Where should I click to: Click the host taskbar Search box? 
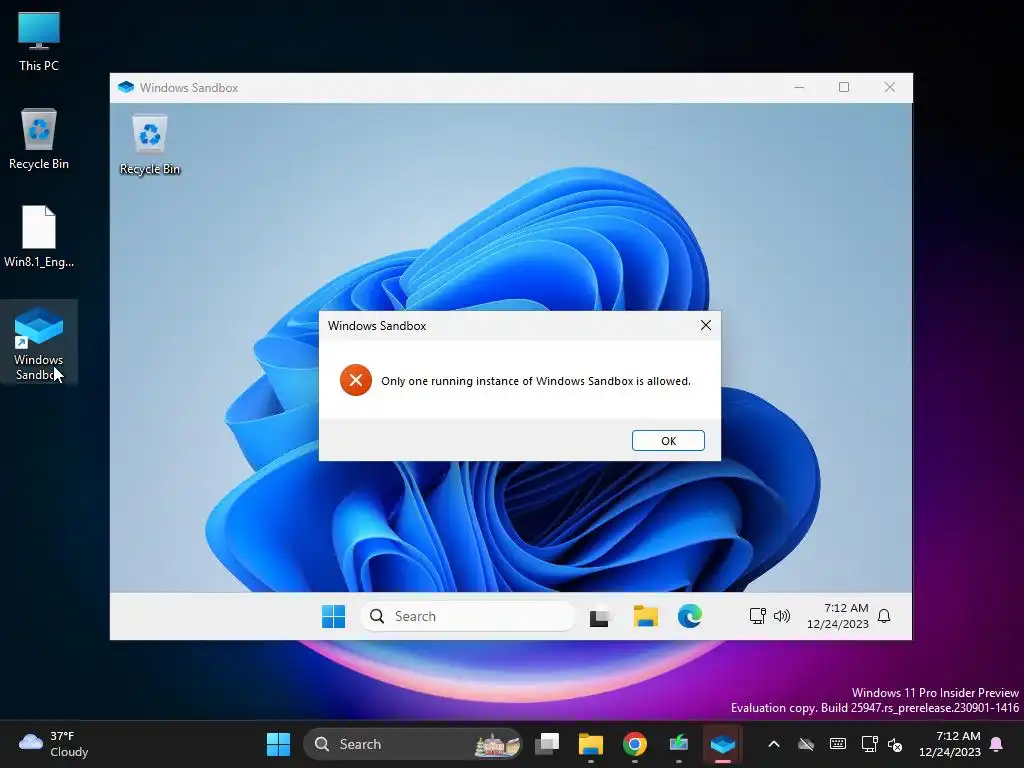click(x=413, y=744)
